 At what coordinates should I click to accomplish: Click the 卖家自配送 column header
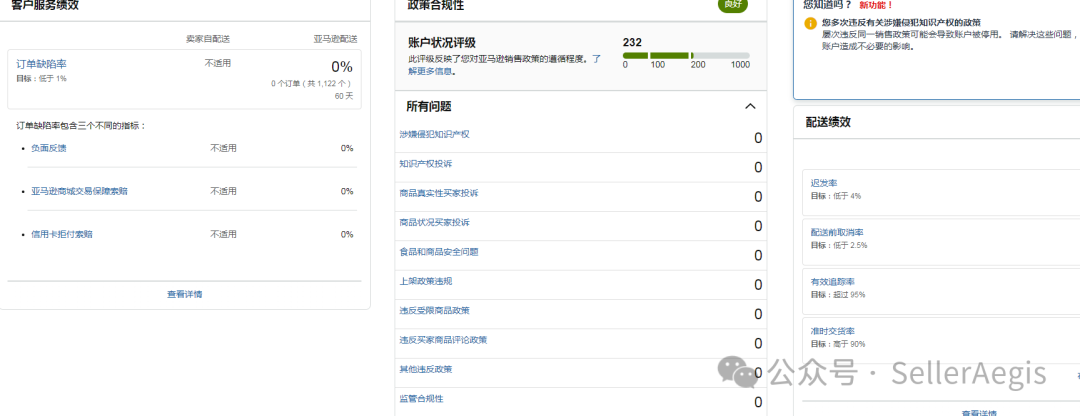point(208,39)
